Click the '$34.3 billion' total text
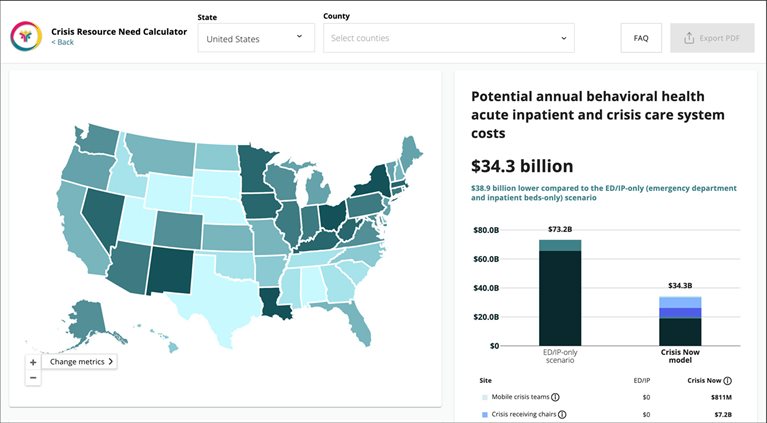Image resolution: width=767 pixels, height=423 pixels. coord(522,166)
